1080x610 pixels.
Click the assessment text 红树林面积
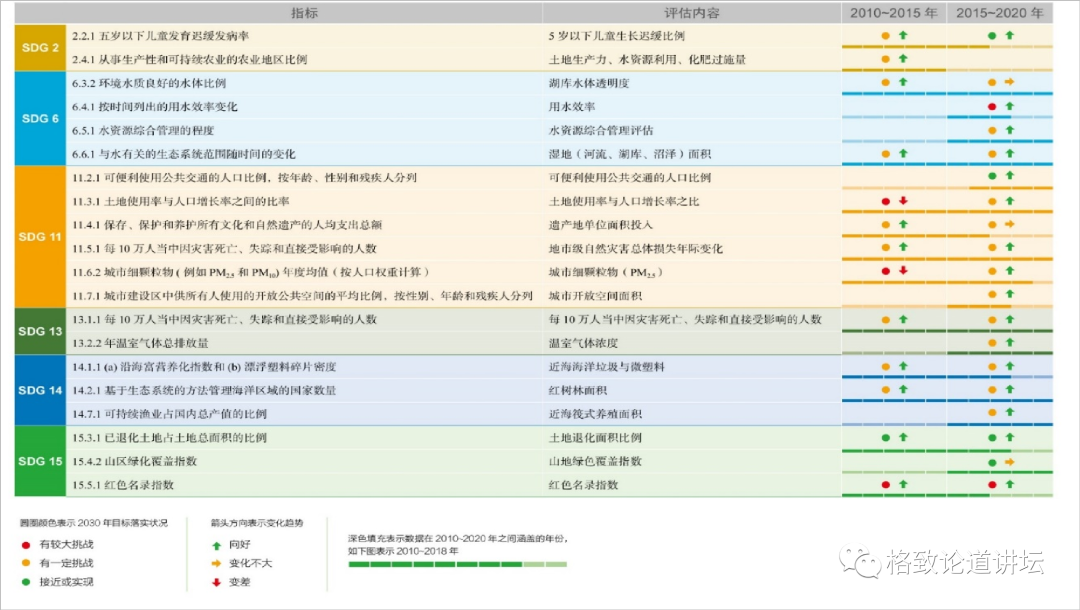(578, 390)
